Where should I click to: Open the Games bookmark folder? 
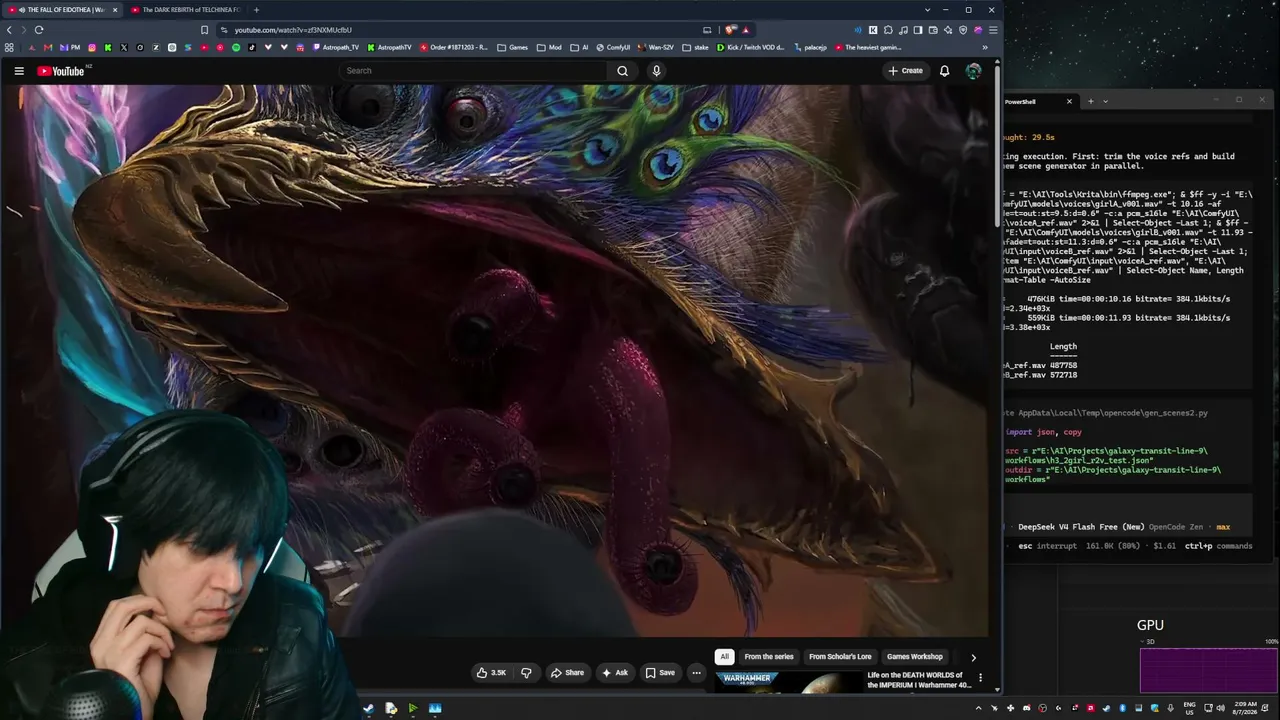click(513, 47)
